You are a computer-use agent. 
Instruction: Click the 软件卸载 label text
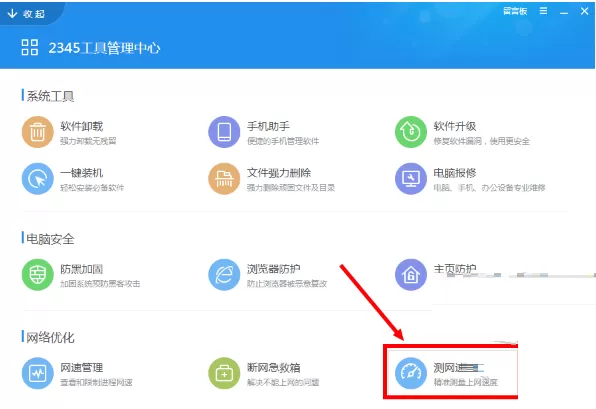[x=82, y=126]
